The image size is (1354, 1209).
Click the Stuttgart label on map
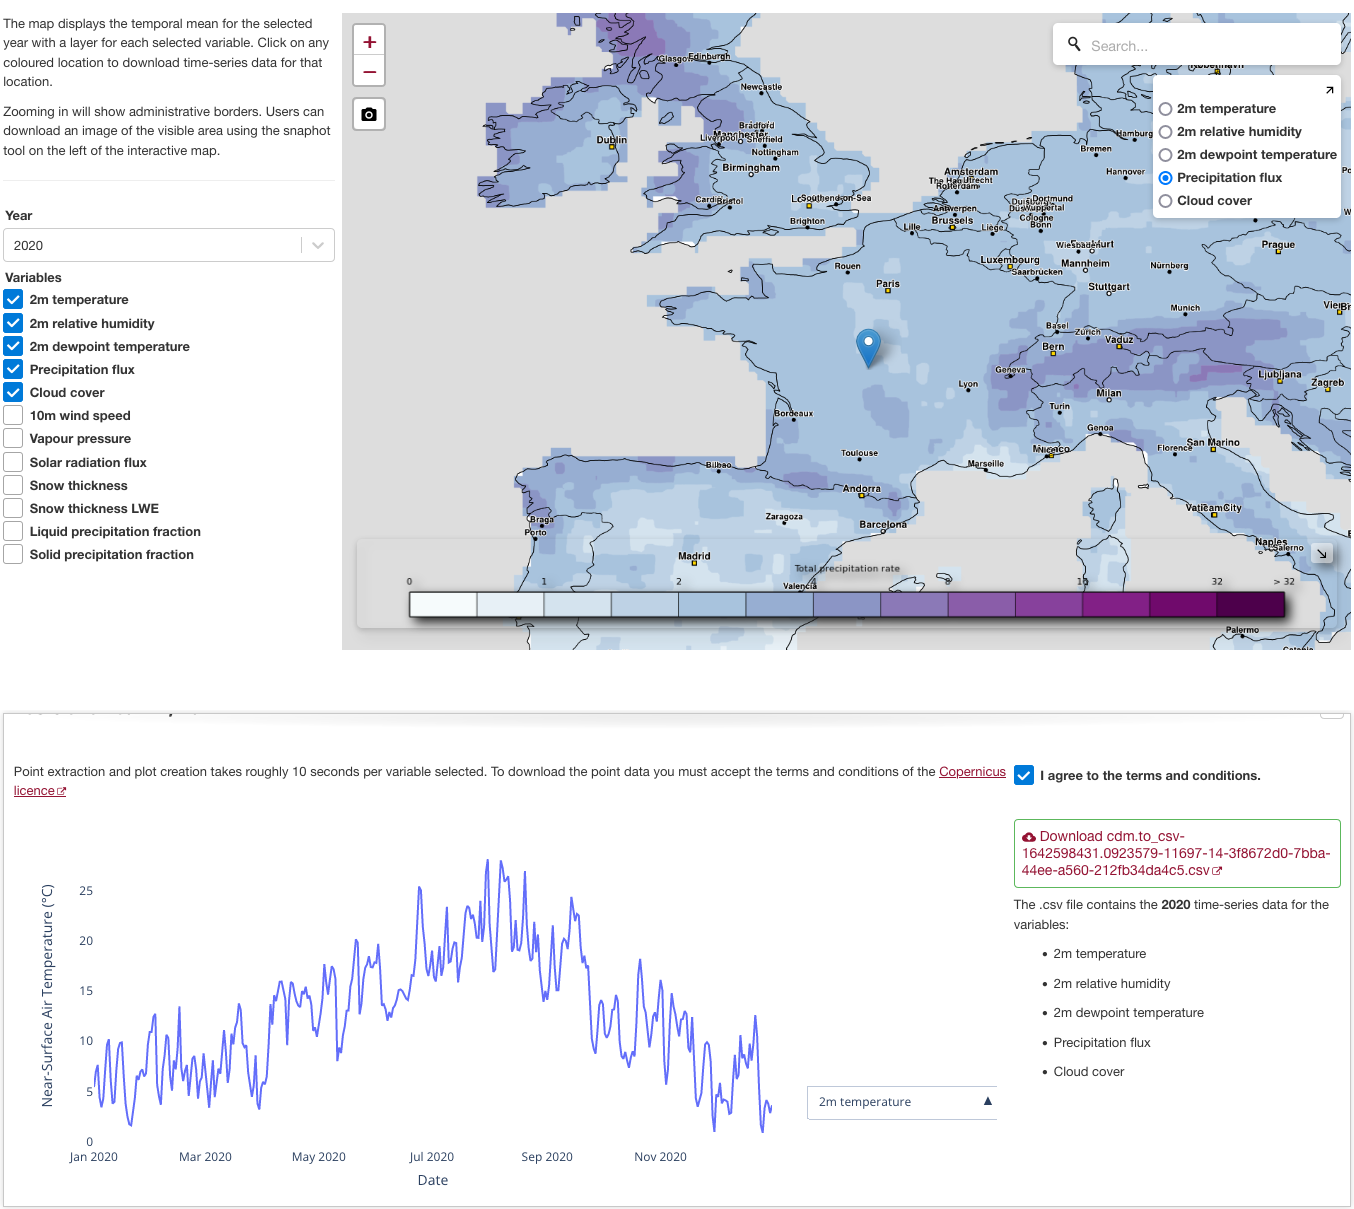click(x=1108, y=287)
